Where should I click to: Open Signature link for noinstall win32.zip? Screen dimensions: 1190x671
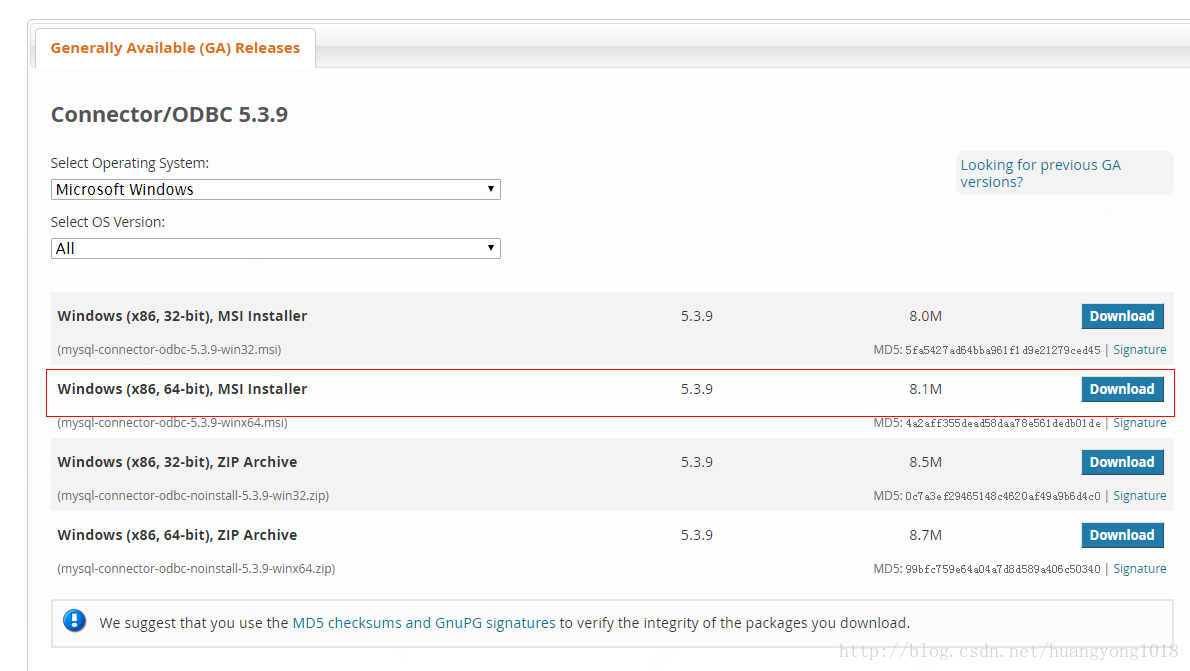pos(1139,495)
